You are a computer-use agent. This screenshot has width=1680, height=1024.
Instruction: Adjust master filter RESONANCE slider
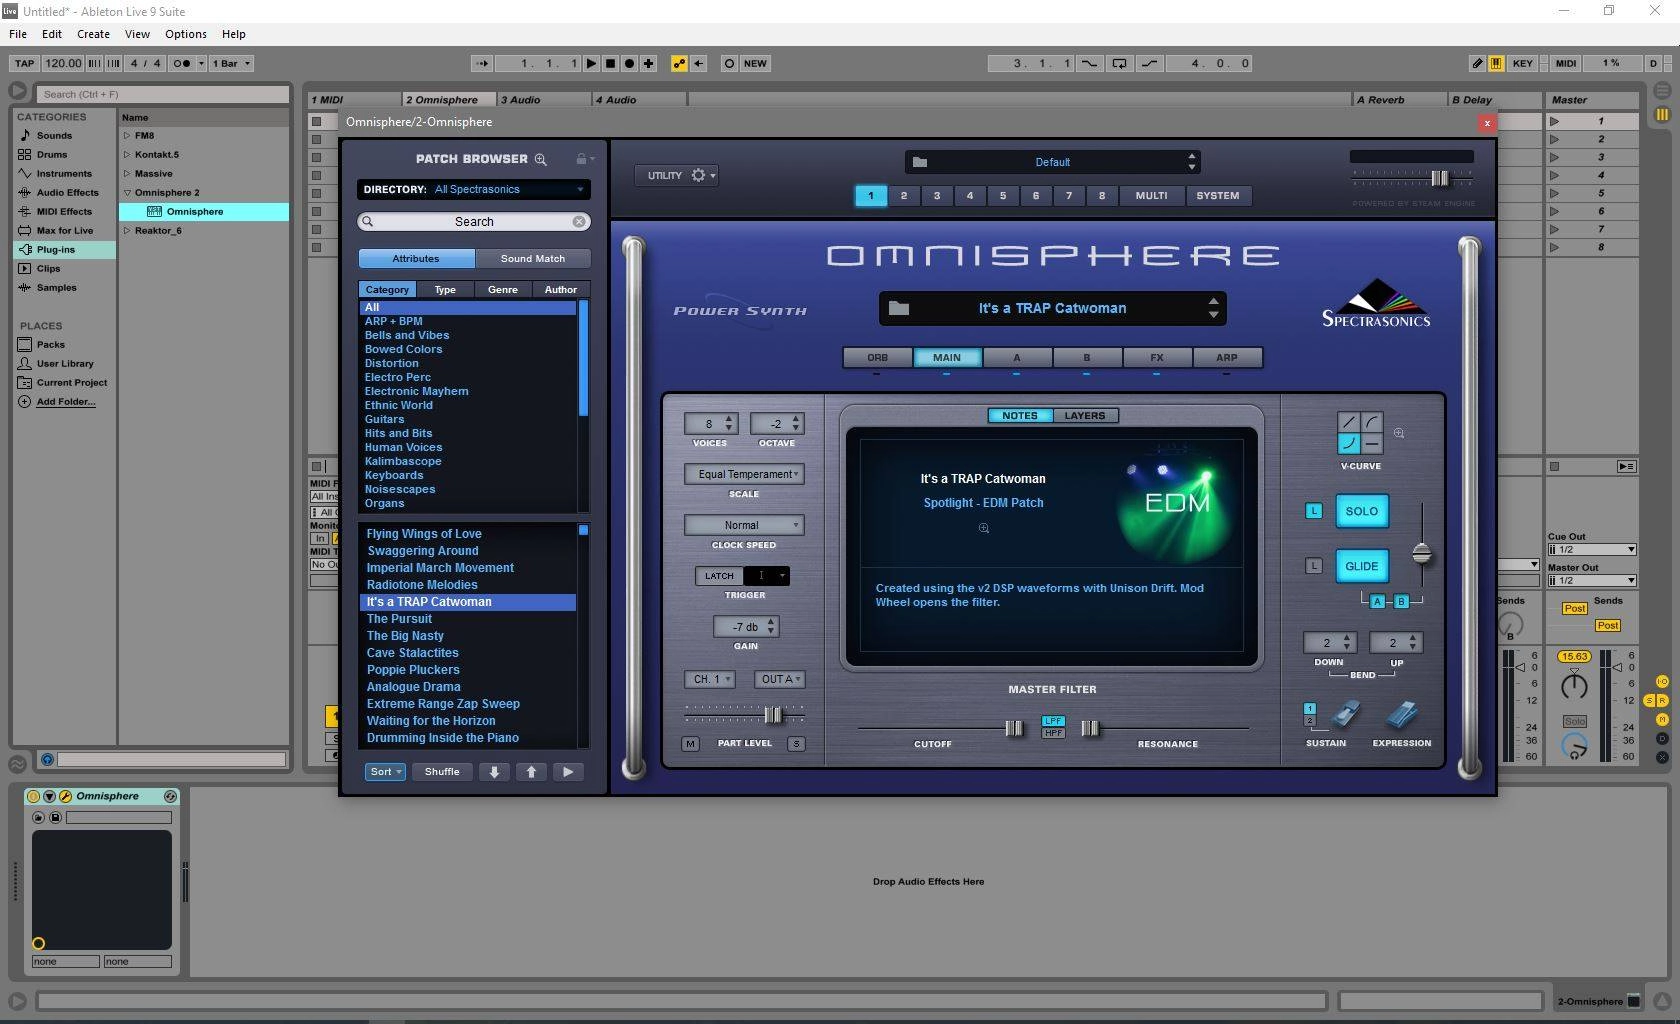[1090, 728]
